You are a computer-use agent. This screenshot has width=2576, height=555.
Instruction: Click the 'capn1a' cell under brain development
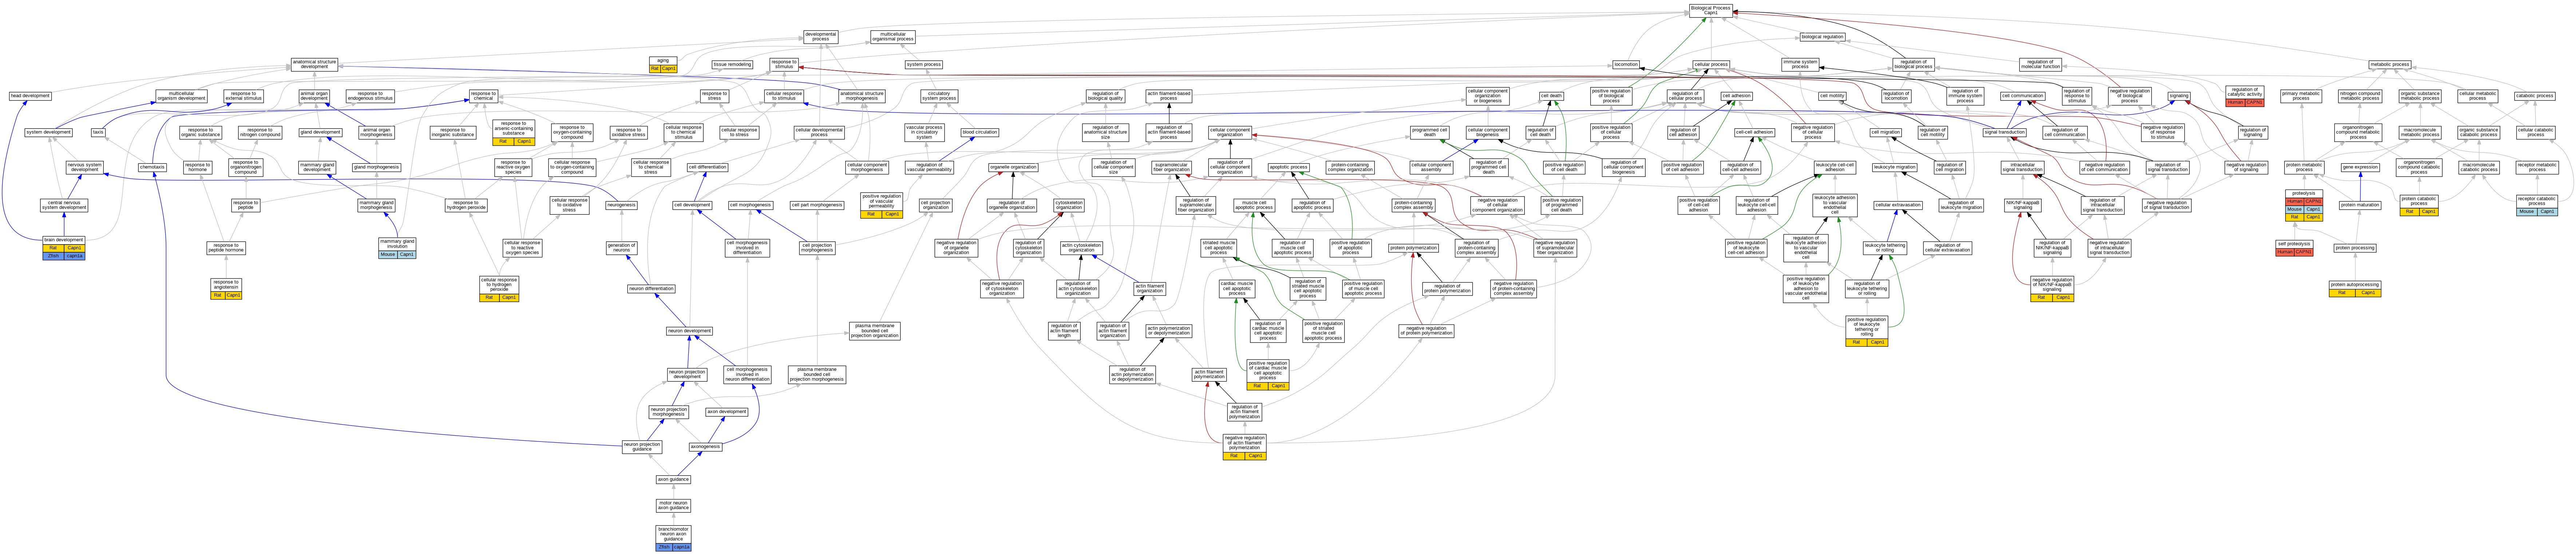click(x=75, y=256)
